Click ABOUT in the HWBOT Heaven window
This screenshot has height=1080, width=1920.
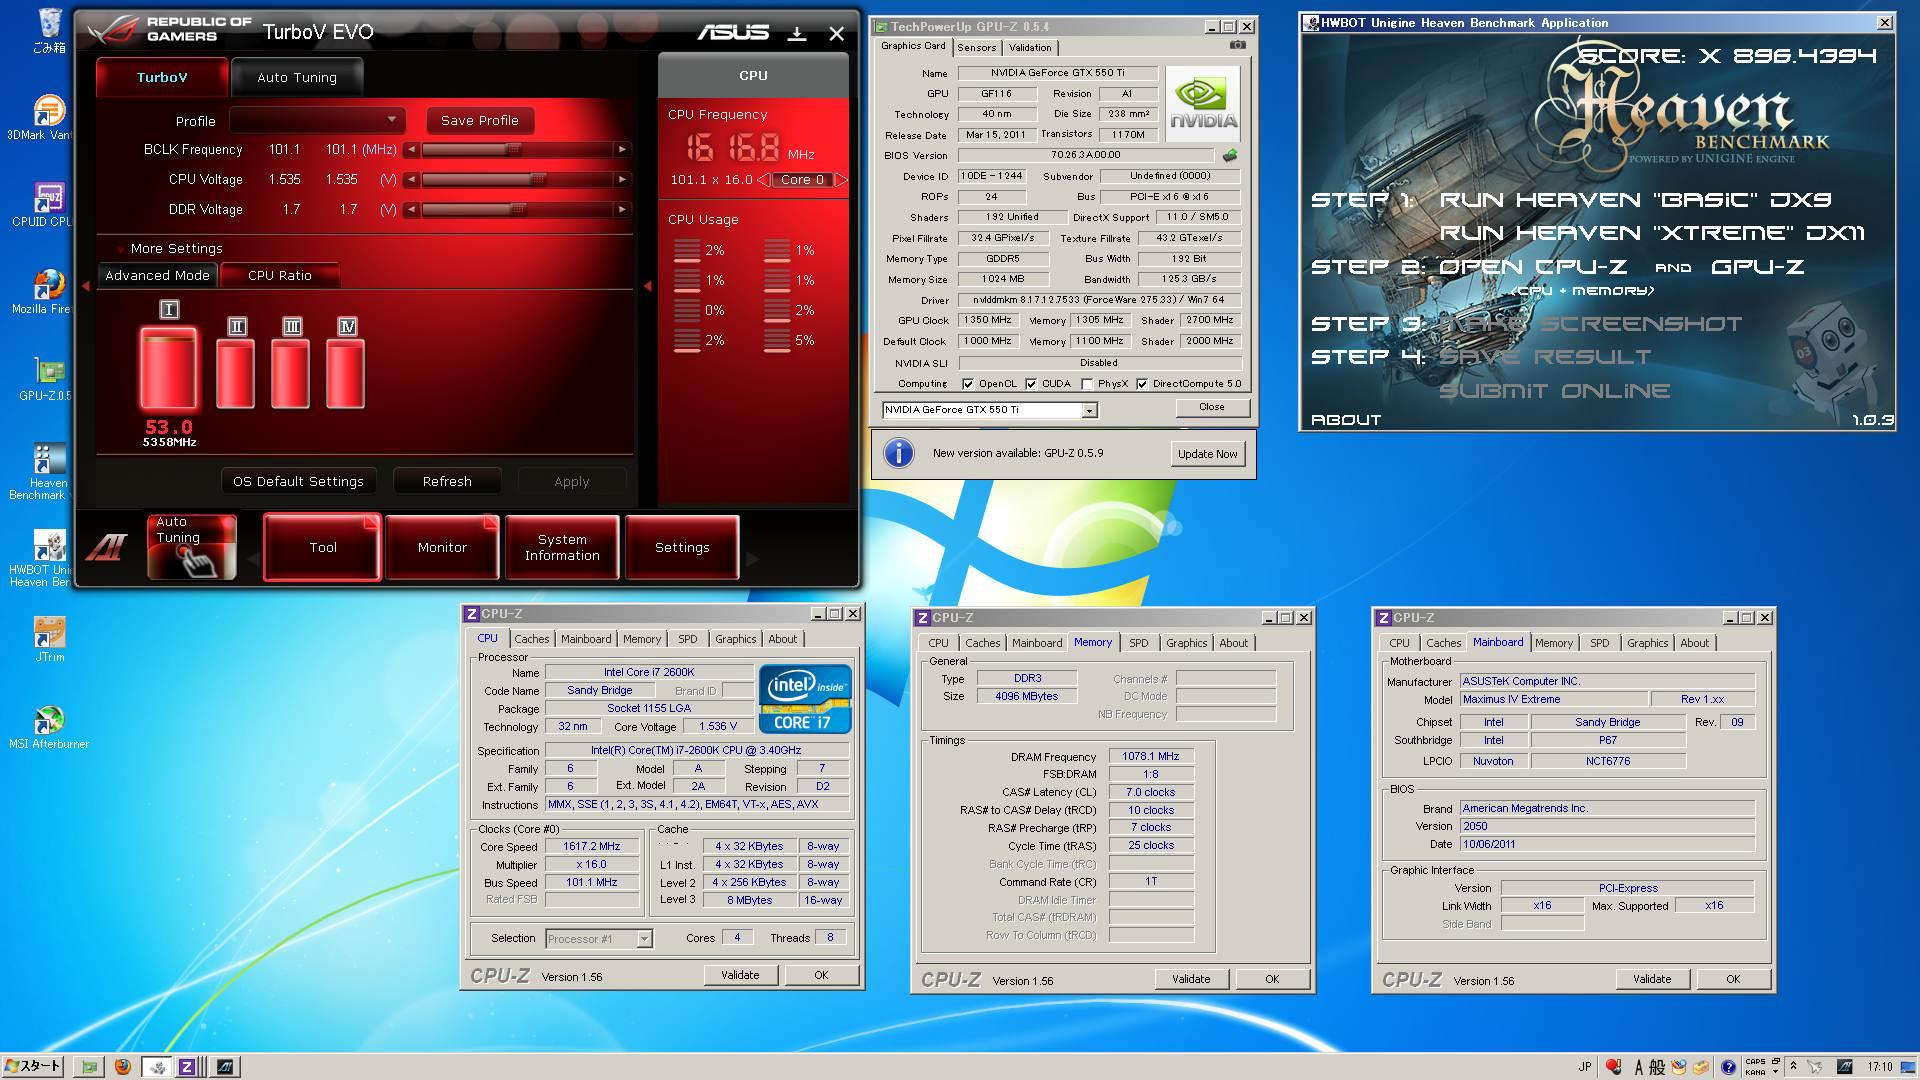(x=1345, y=420)
